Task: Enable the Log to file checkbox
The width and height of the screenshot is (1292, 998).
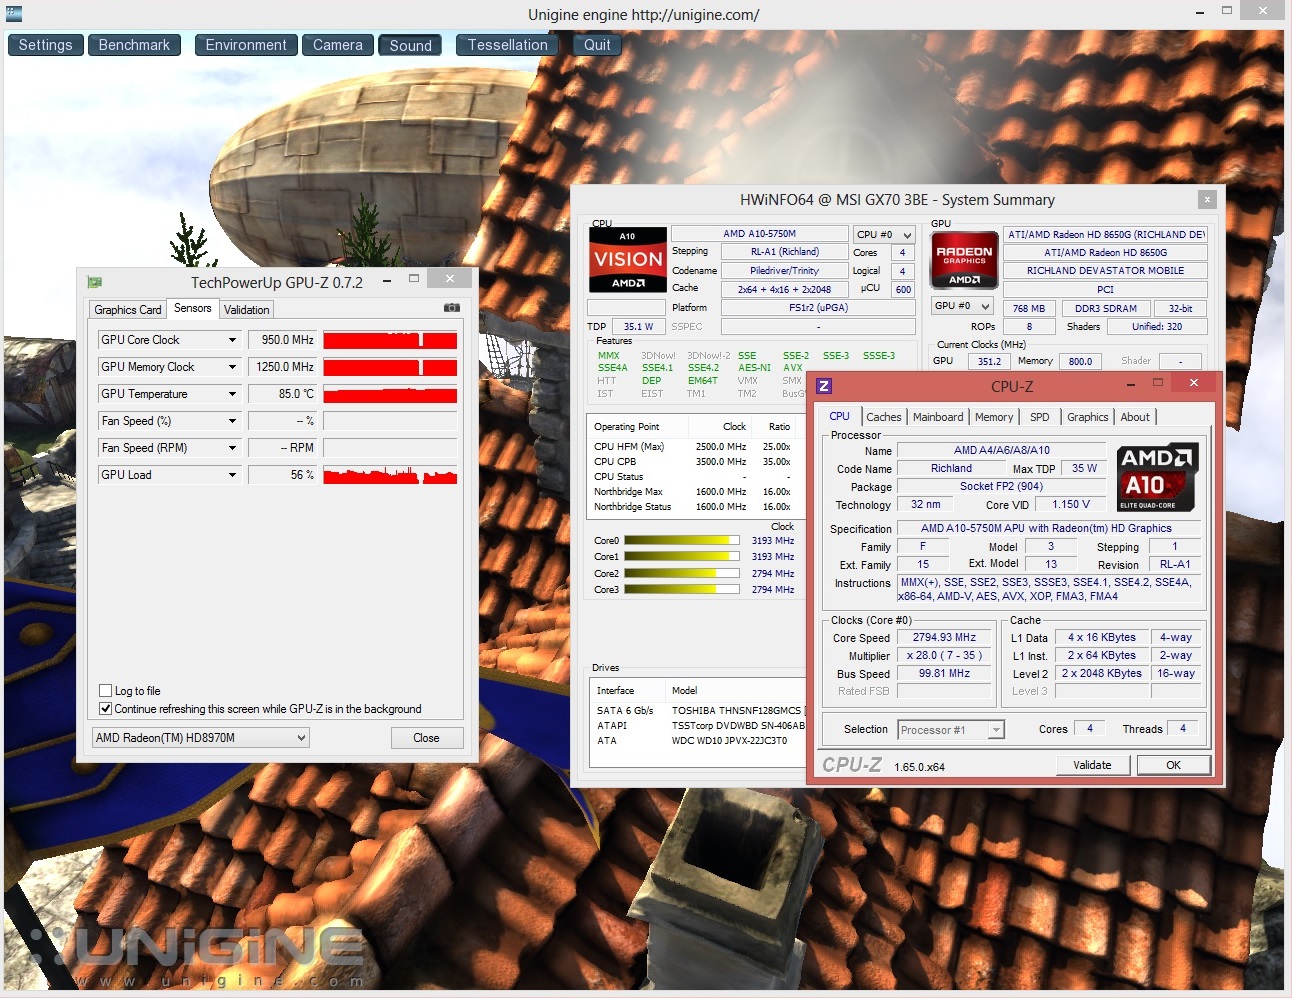Action: [106, 691]
